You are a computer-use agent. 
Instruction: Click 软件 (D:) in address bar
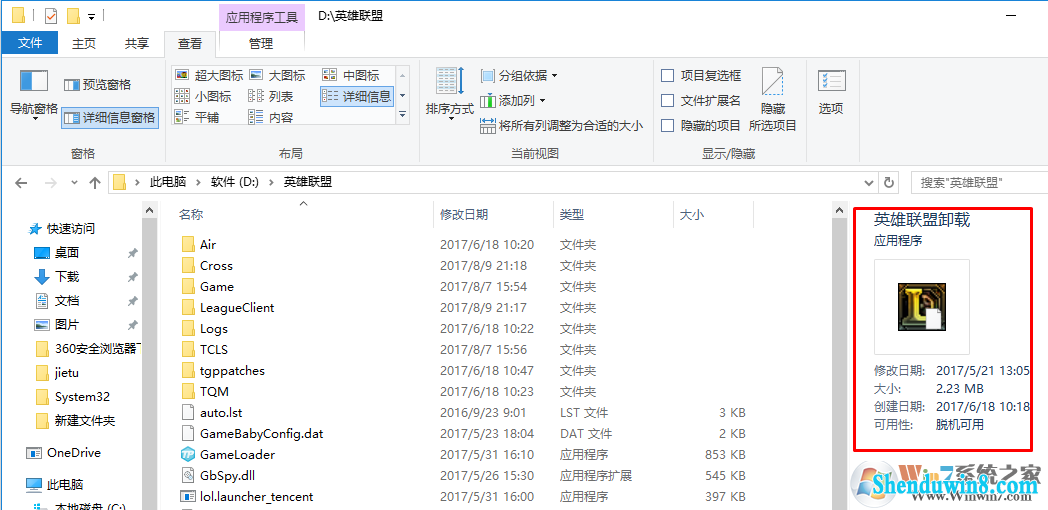235,182
